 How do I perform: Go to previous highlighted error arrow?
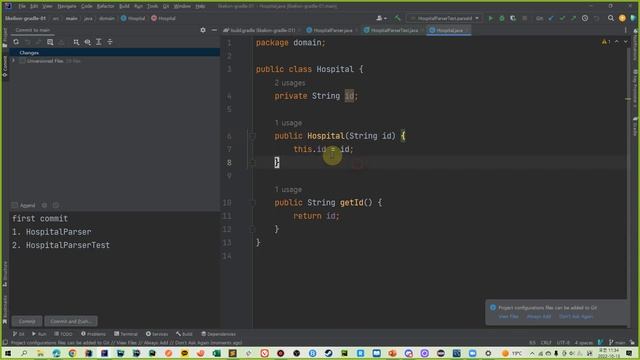coord(617,42)
